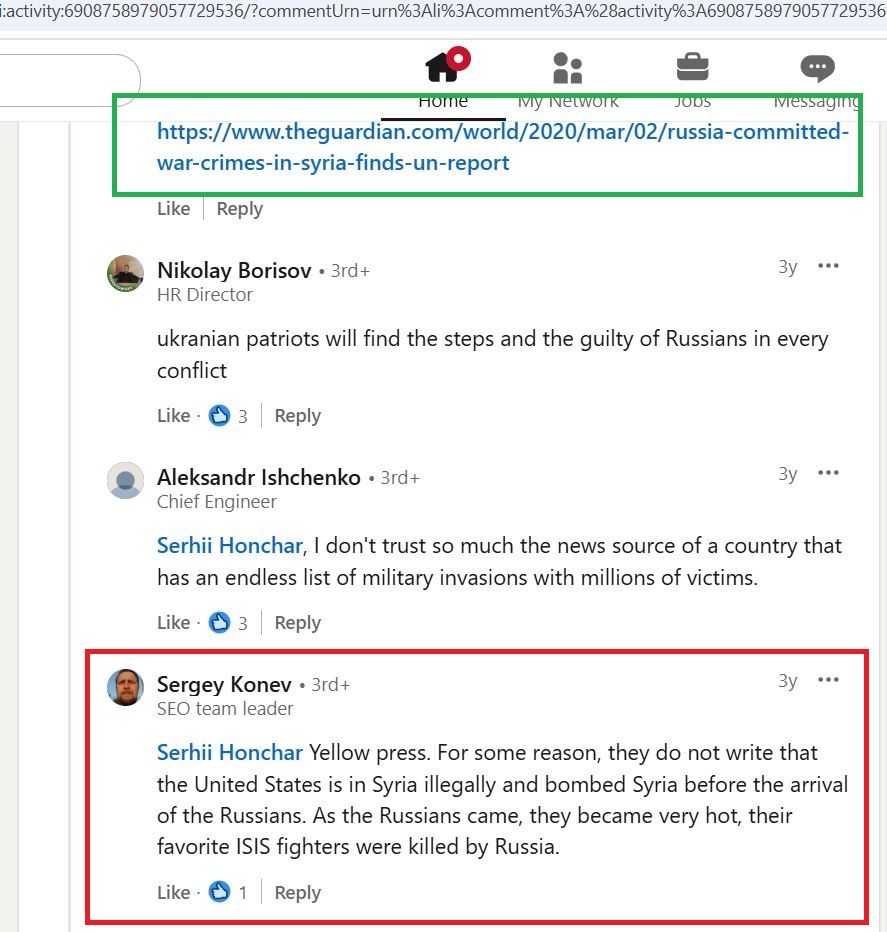Open three-dot menu on Aleksandr Ishchenko's comment
Viewport: 887px width, 932px height.
coord(828,473)
